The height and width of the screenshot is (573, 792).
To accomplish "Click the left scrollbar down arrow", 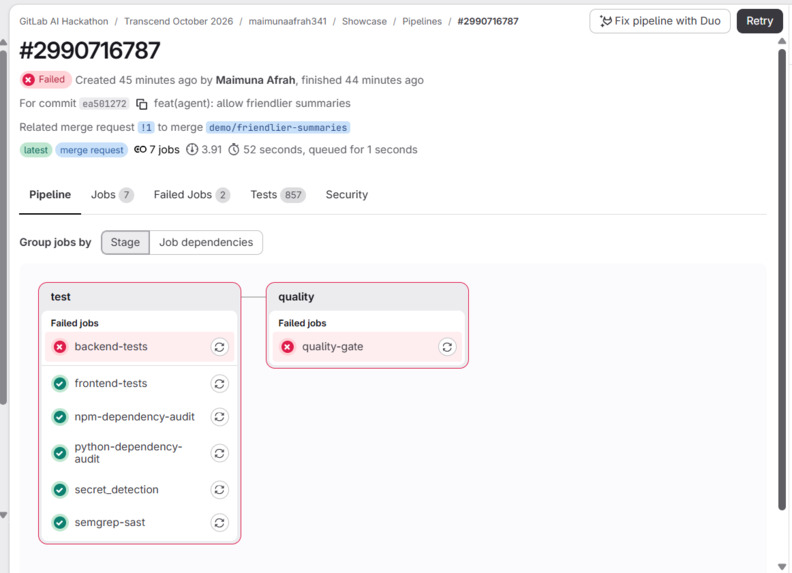I will click(4, 515).
